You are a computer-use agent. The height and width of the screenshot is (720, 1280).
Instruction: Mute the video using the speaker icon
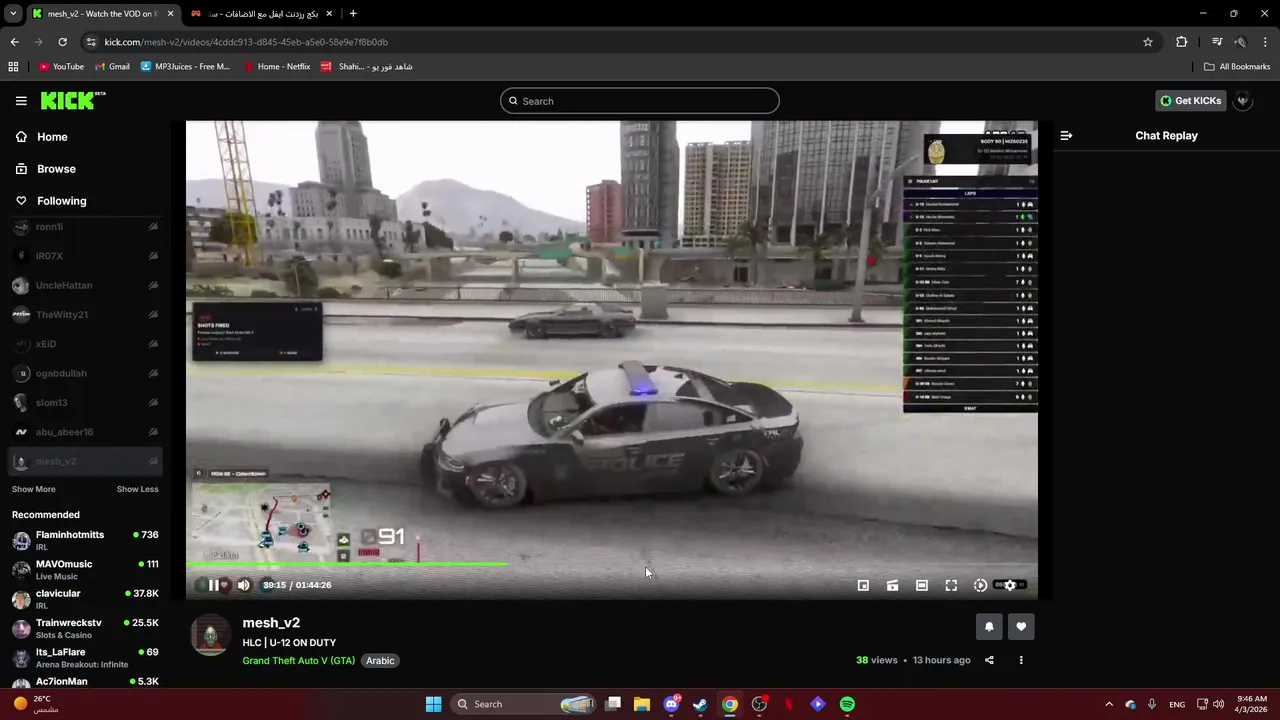[x=244, y=585]
